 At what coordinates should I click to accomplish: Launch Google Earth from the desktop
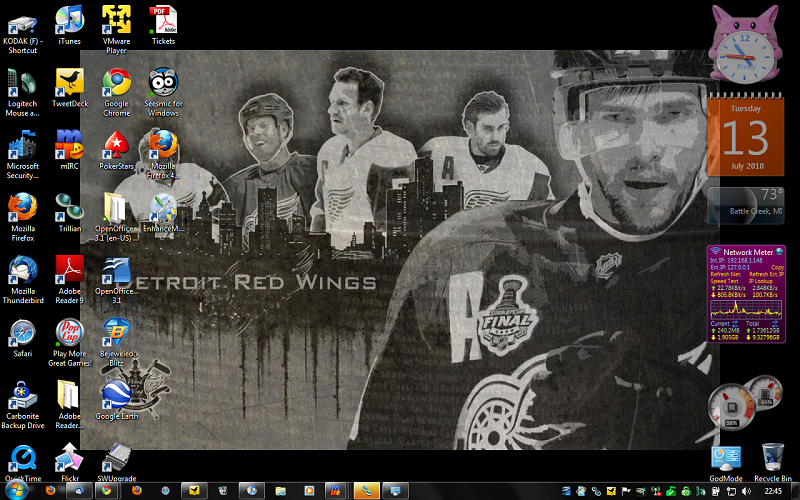pyautogui.click(x=116, y=400)
